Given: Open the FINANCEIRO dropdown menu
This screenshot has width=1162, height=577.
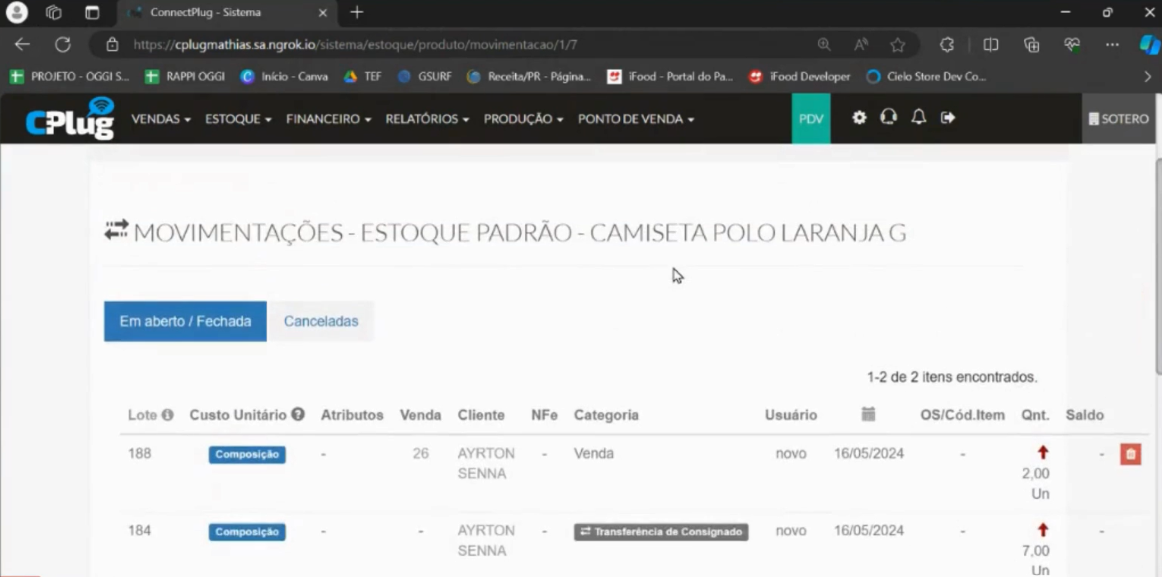Looking at the screenshot, I should point(328,119).
